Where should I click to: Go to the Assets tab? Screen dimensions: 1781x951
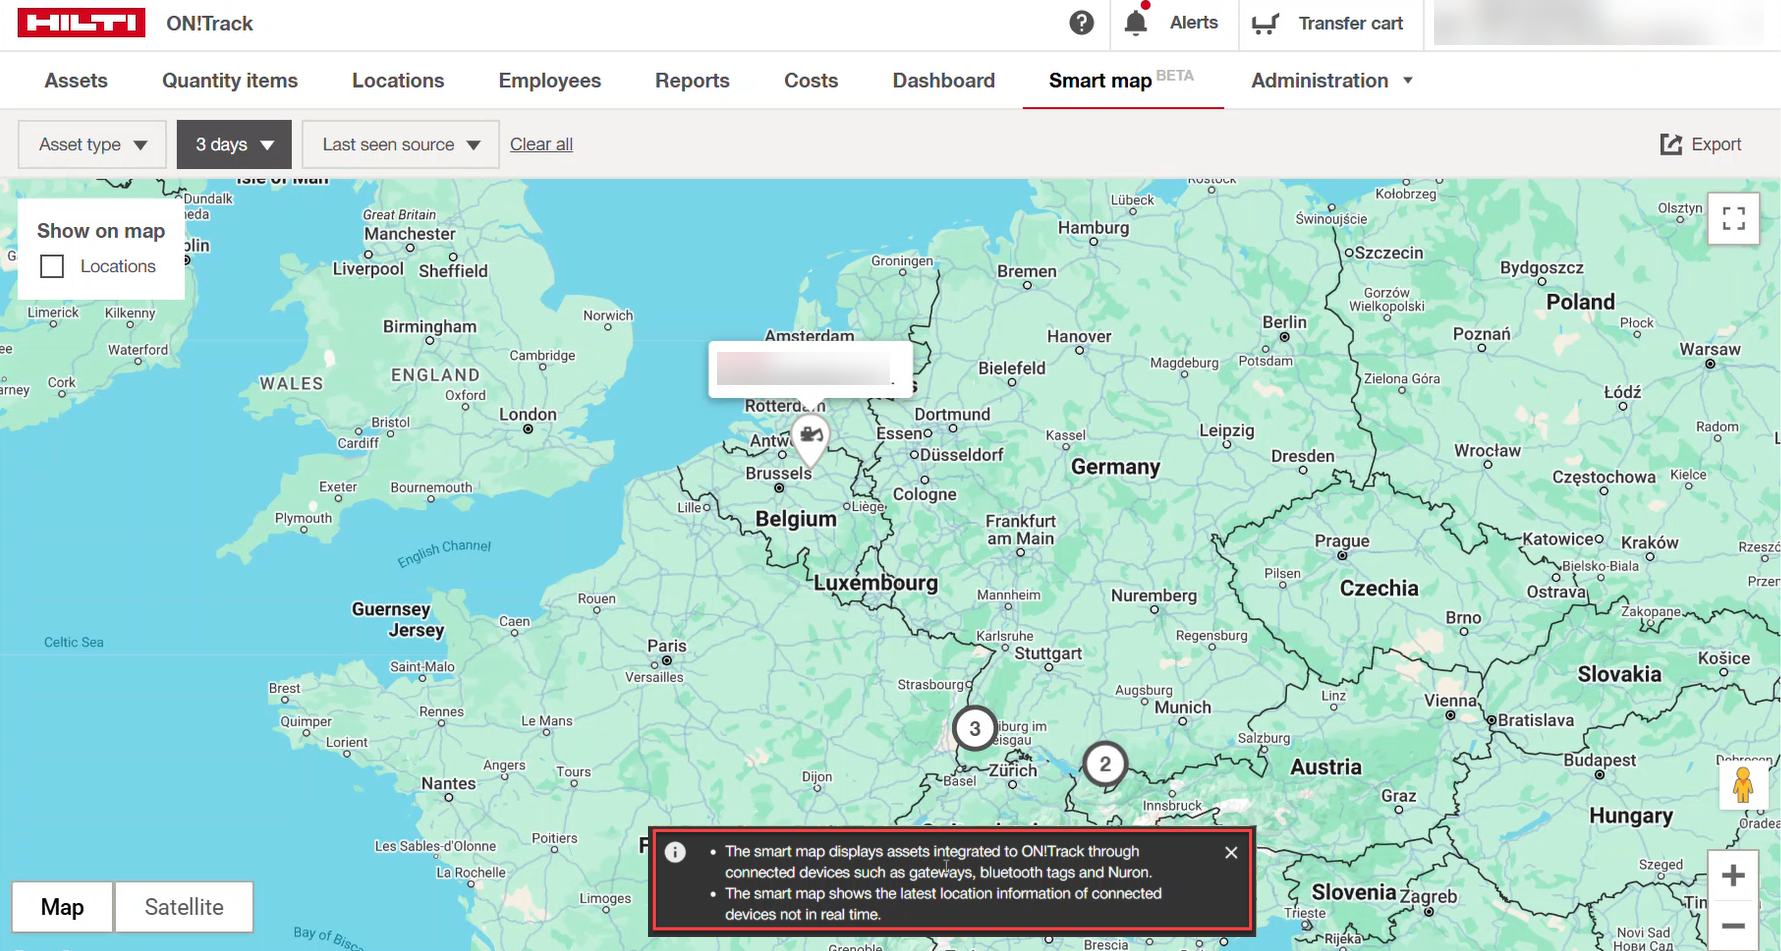[76, 80]
